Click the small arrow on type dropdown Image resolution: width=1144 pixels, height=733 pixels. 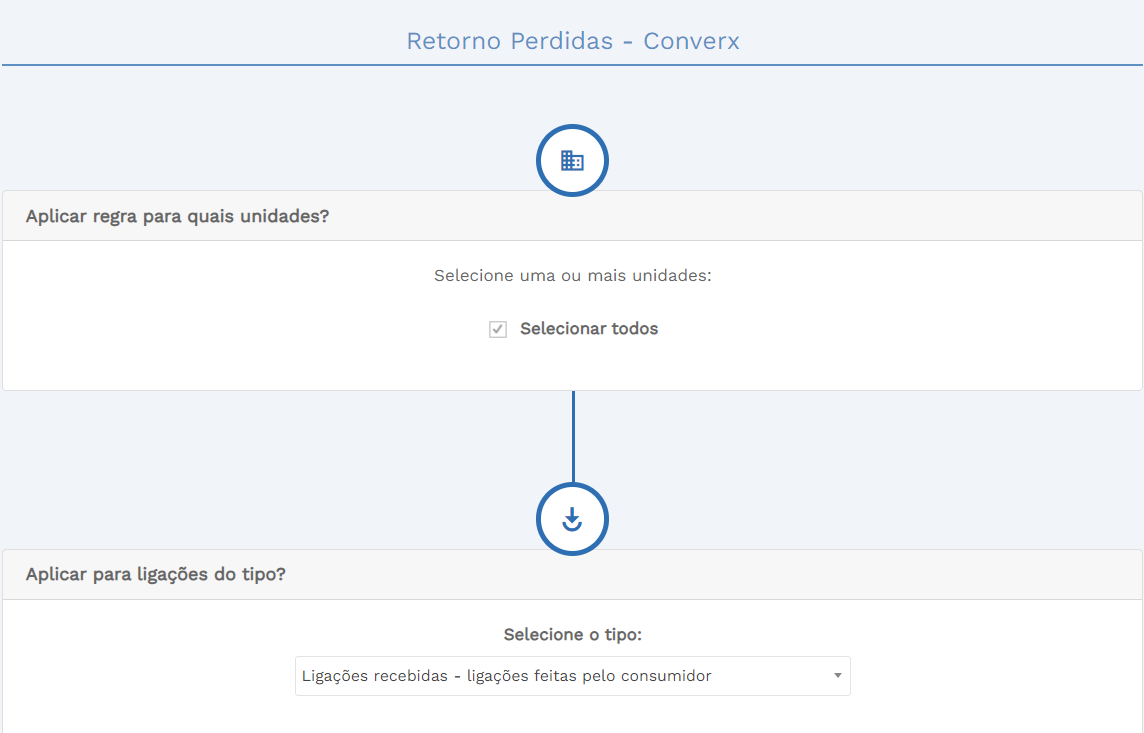(x=838, y=676)
